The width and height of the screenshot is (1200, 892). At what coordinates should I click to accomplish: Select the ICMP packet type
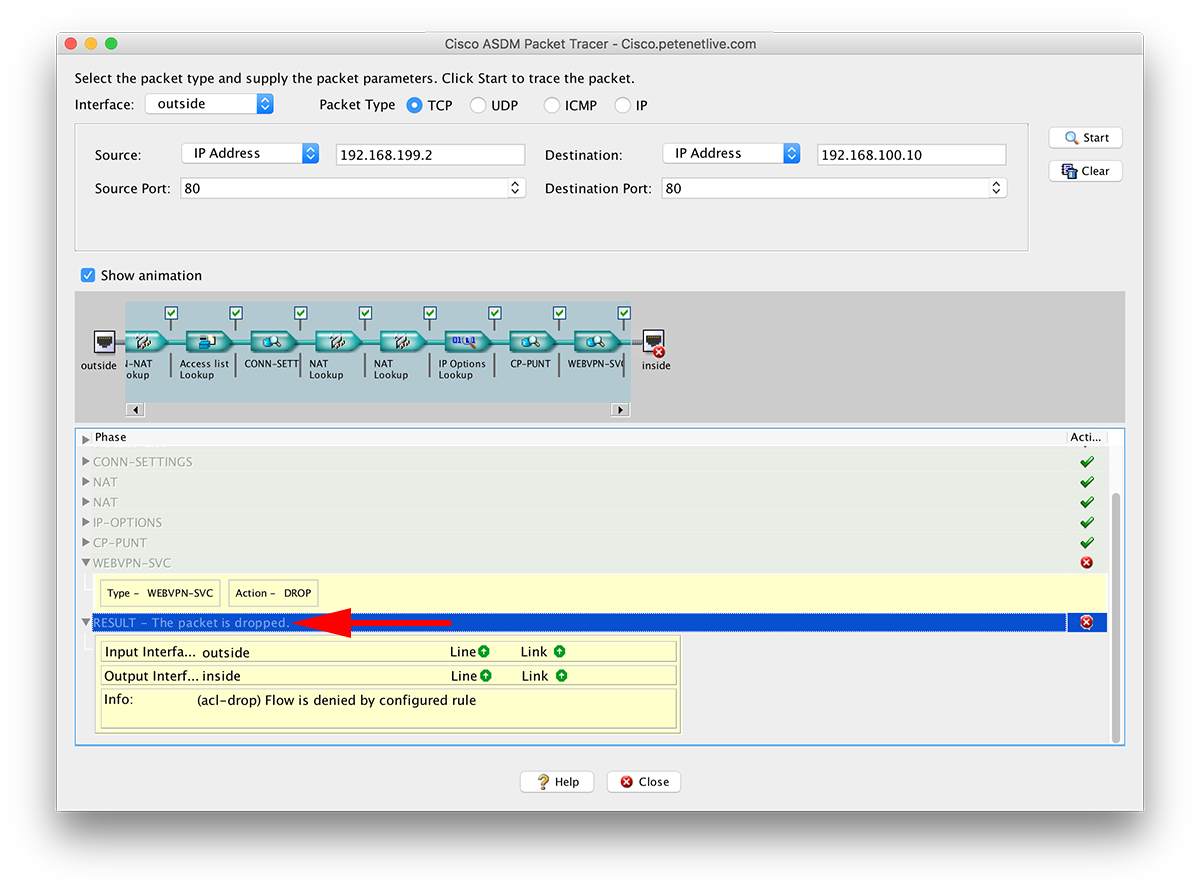point(552,105)
